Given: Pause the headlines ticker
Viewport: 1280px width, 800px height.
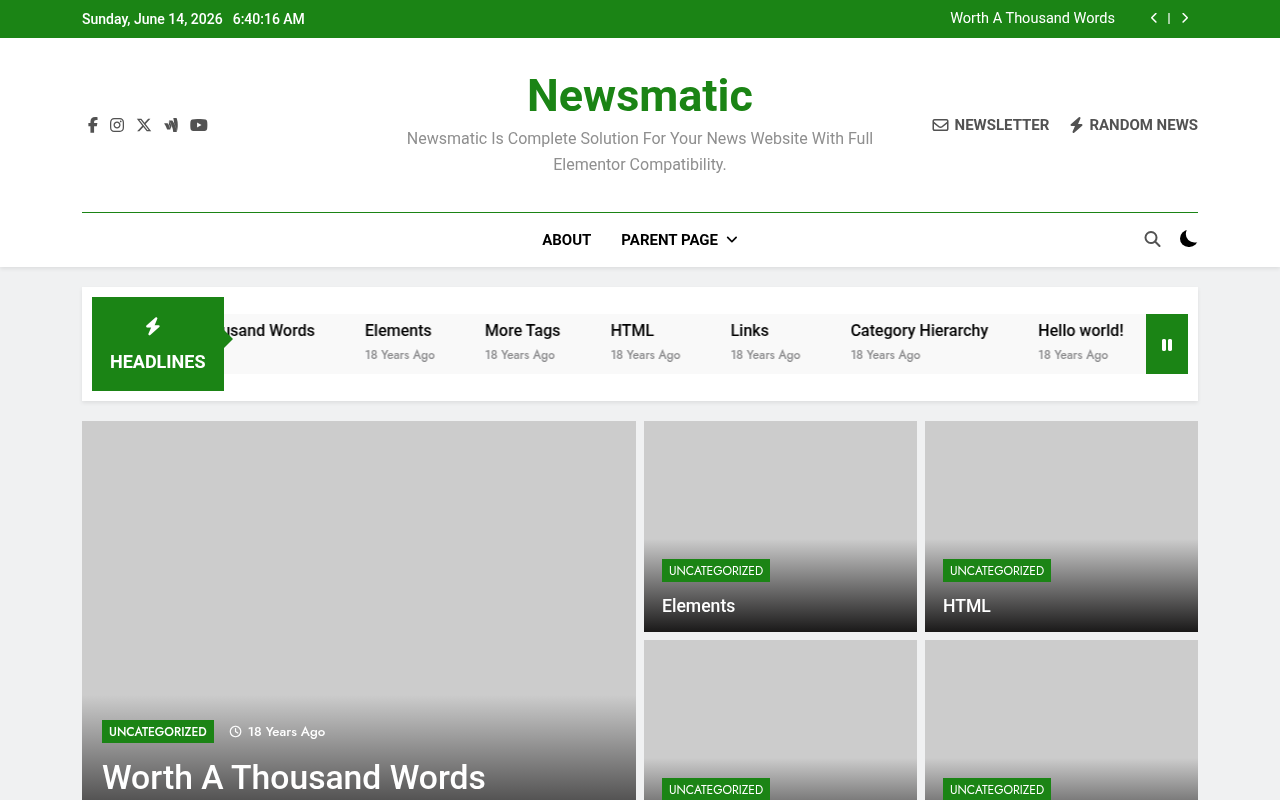Looking at the screenshot, I should coord(1167,344).
